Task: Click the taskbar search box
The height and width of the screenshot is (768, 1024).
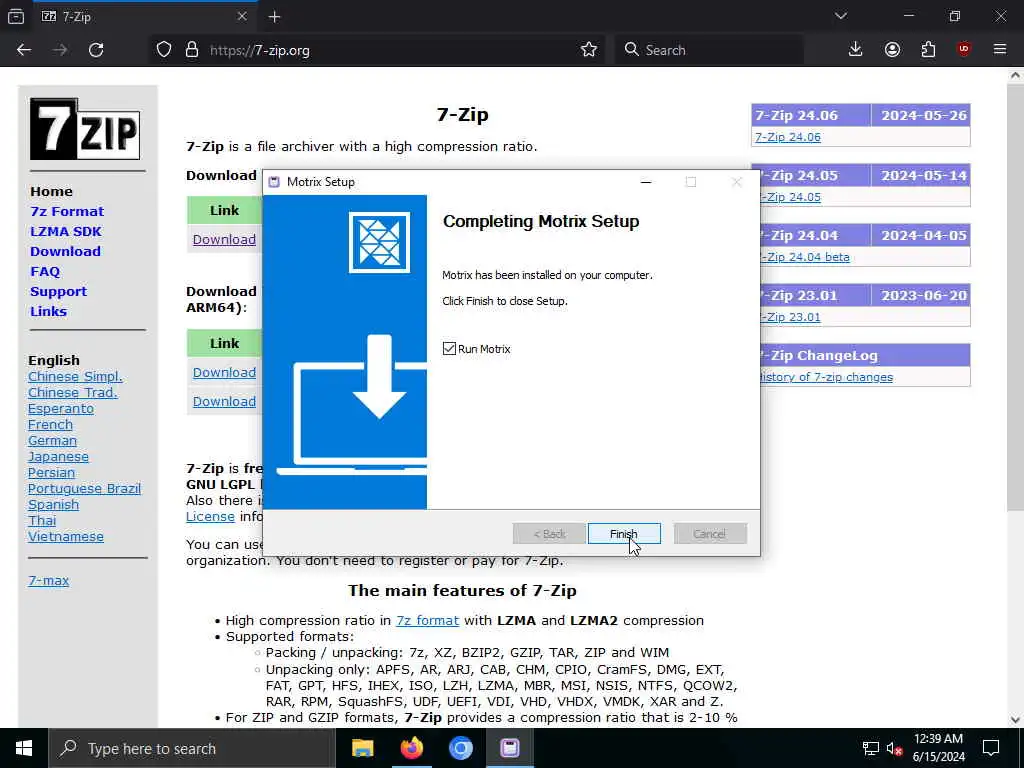Action: [192, 748]
